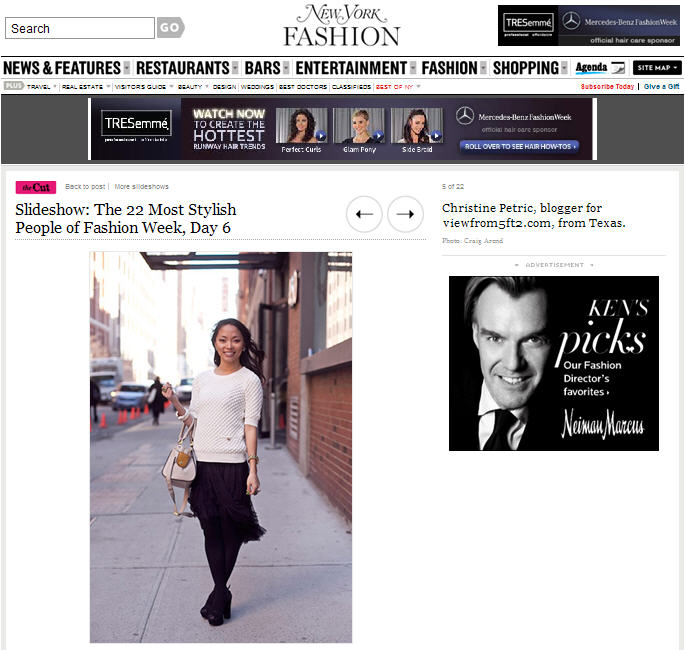Open the More slideshows link
The width and height of the screenshot is (685, 650).
point(141,187)
